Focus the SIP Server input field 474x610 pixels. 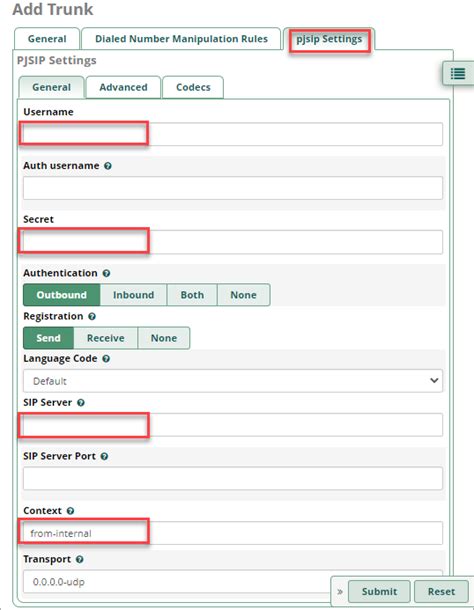pos(233,425)
